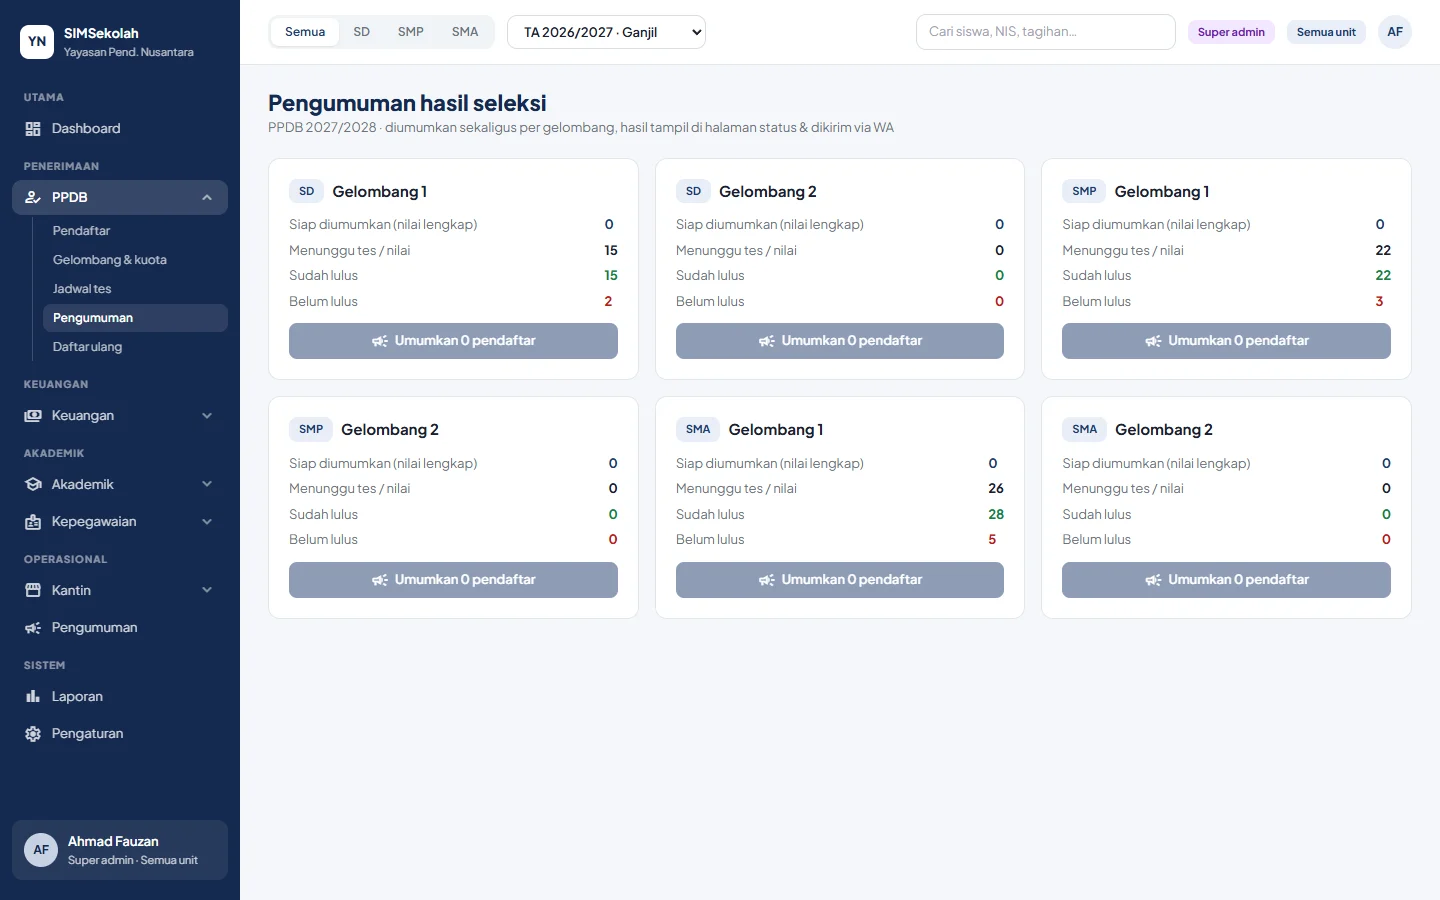Image resolution: width=1440 pixels, height=900 pixels.
Task: Expand the Kantin menu chevron
Action: (x=207, y=591)
